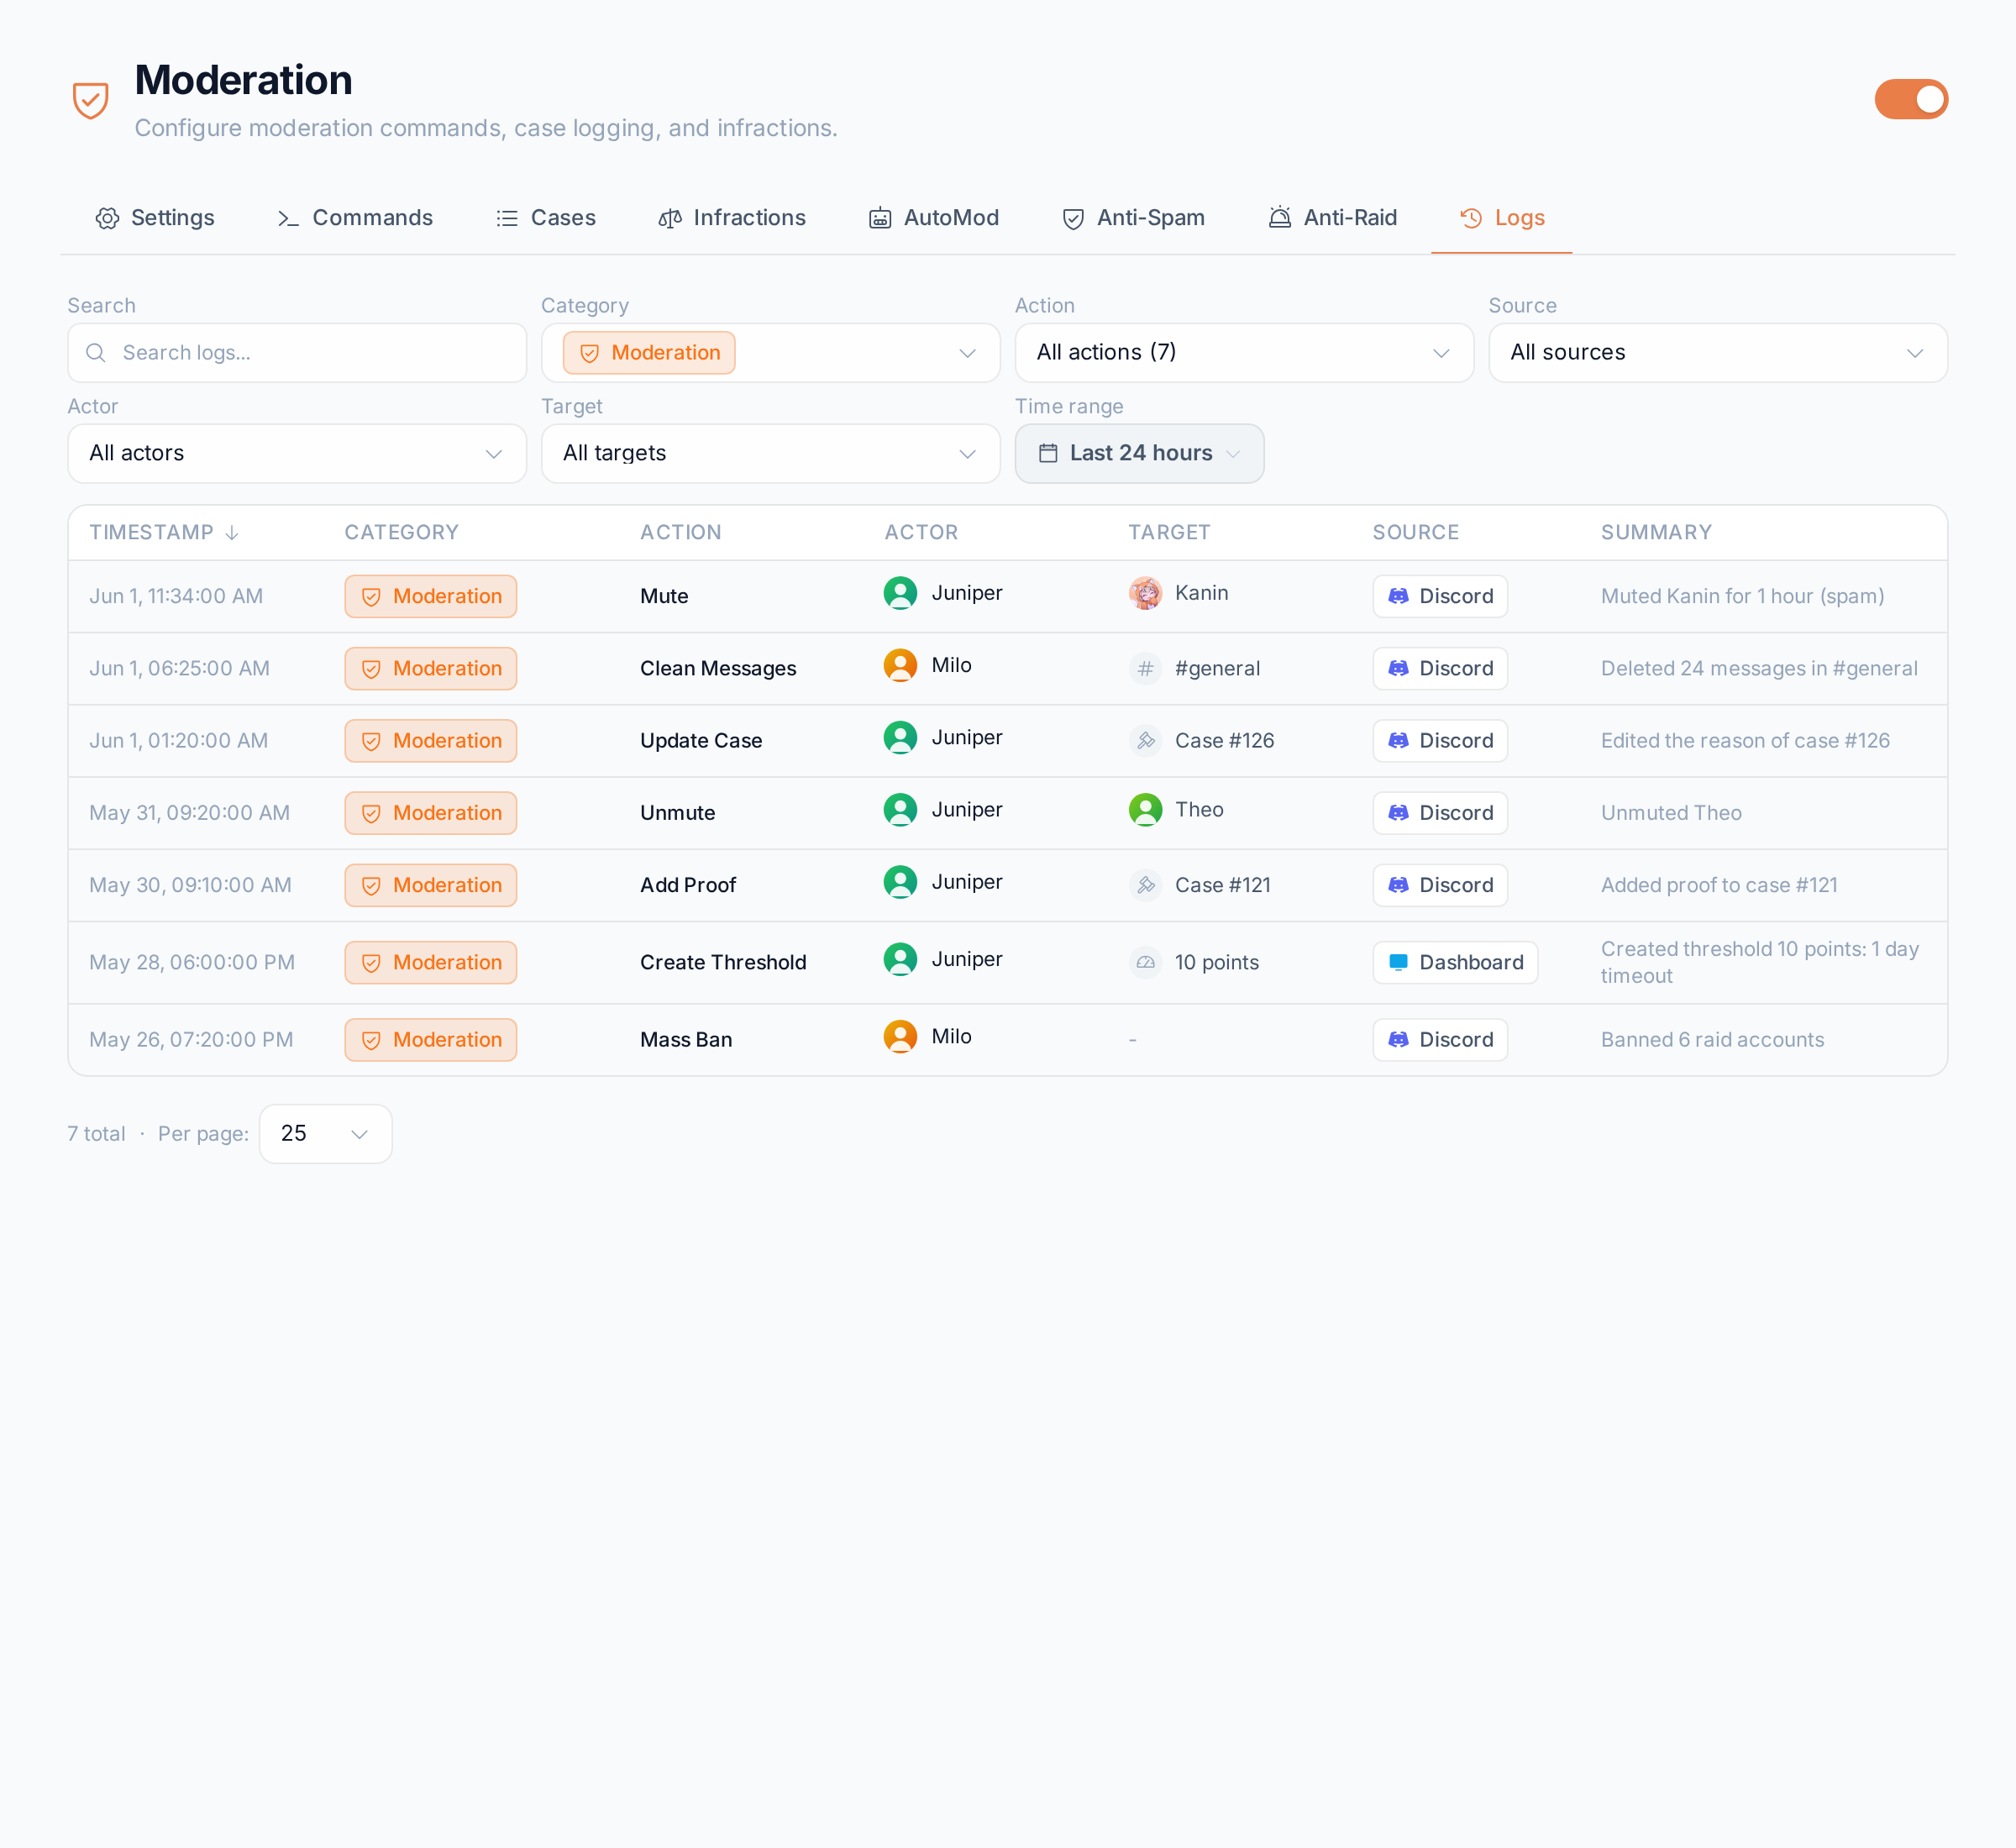The image size is (2016, 1848).
Task: Expand the All actors dropdown
Action: point(297,453)
